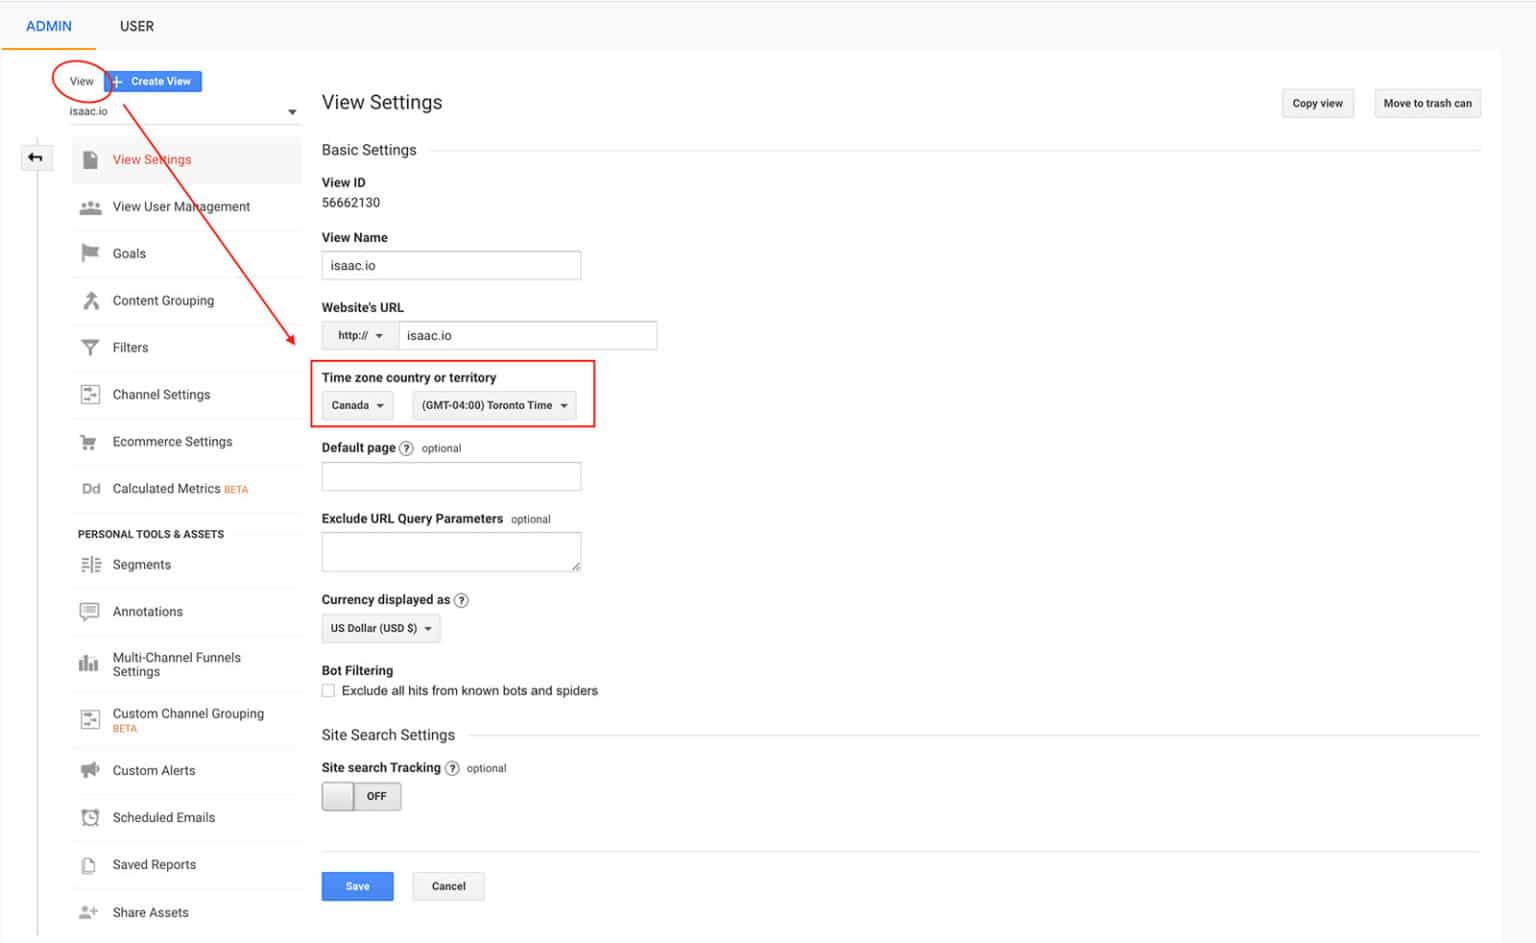Open the US Dollar currency dropdown
The width and height of the screenshot is (1536, 943).
380,628
